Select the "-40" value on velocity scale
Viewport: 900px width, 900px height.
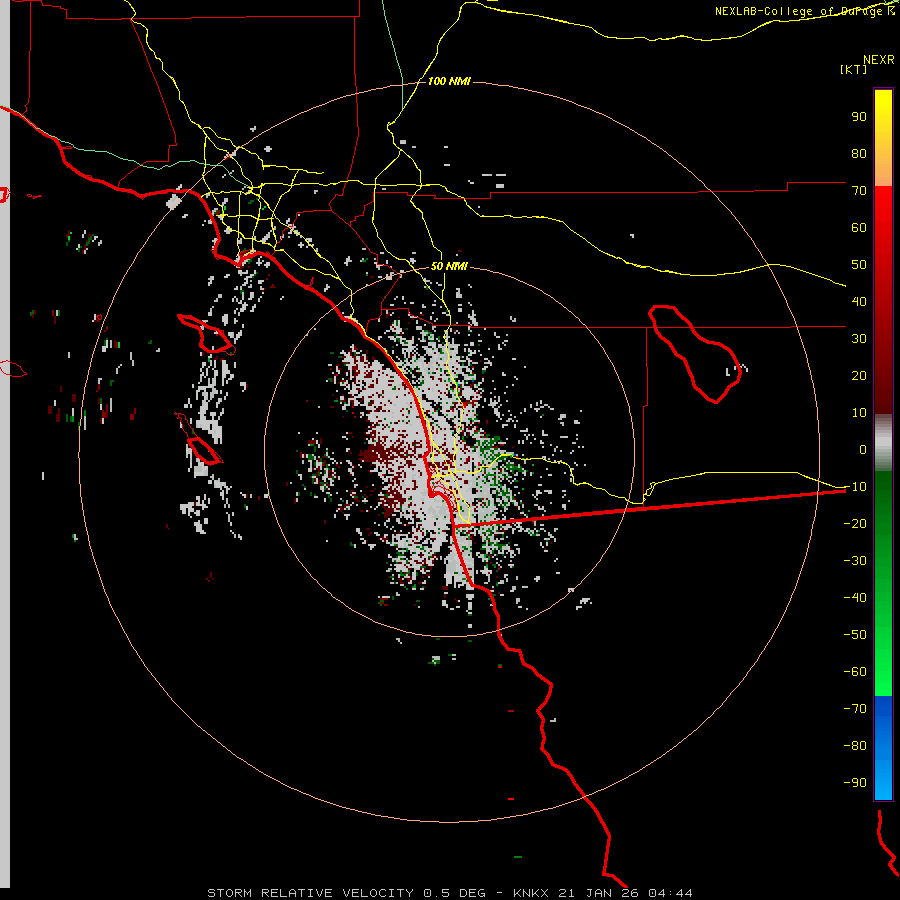[x=855, y=598]
